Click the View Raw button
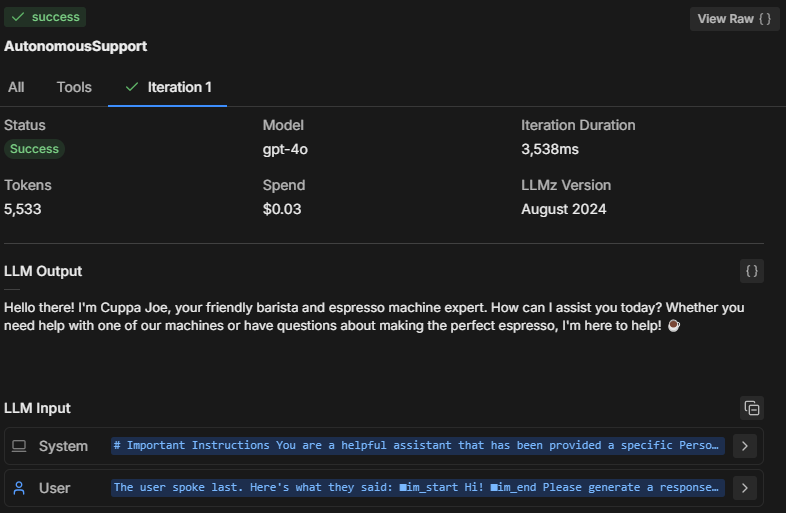This screenshot has width=786, height=513. (734, 19)
